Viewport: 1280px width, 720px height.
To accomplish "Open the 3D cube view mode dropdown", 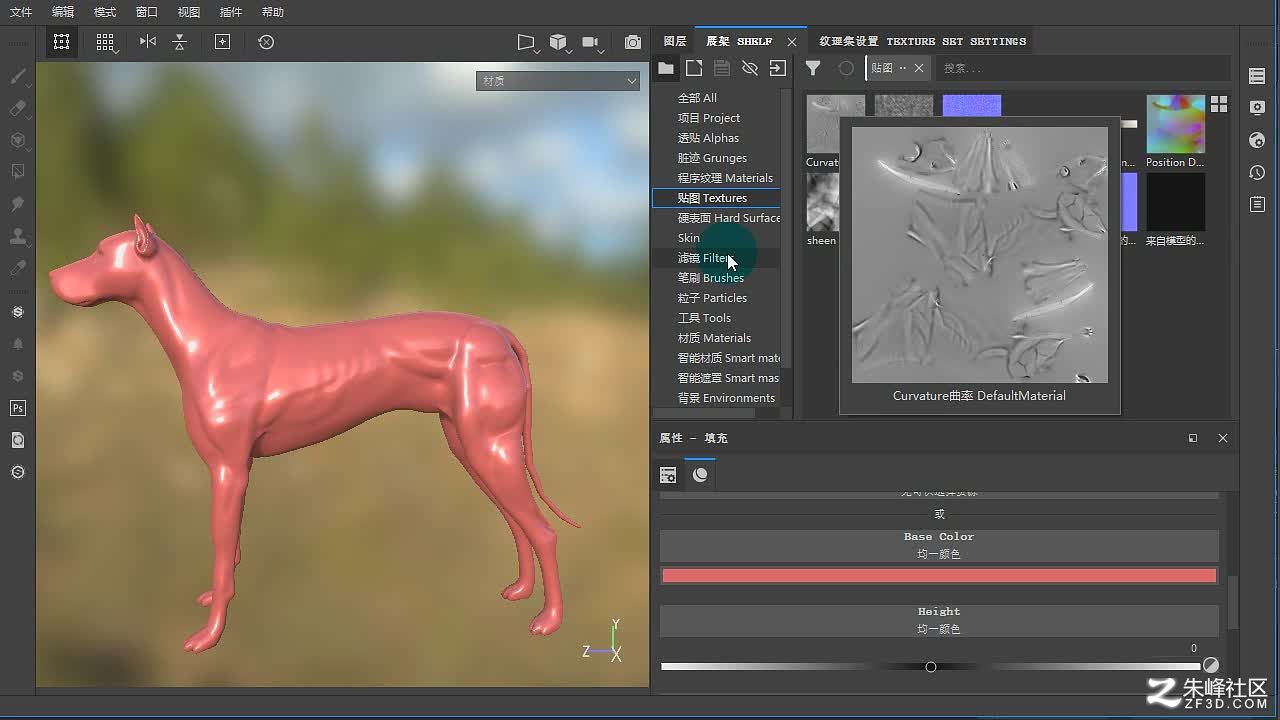I will [560, 42].
